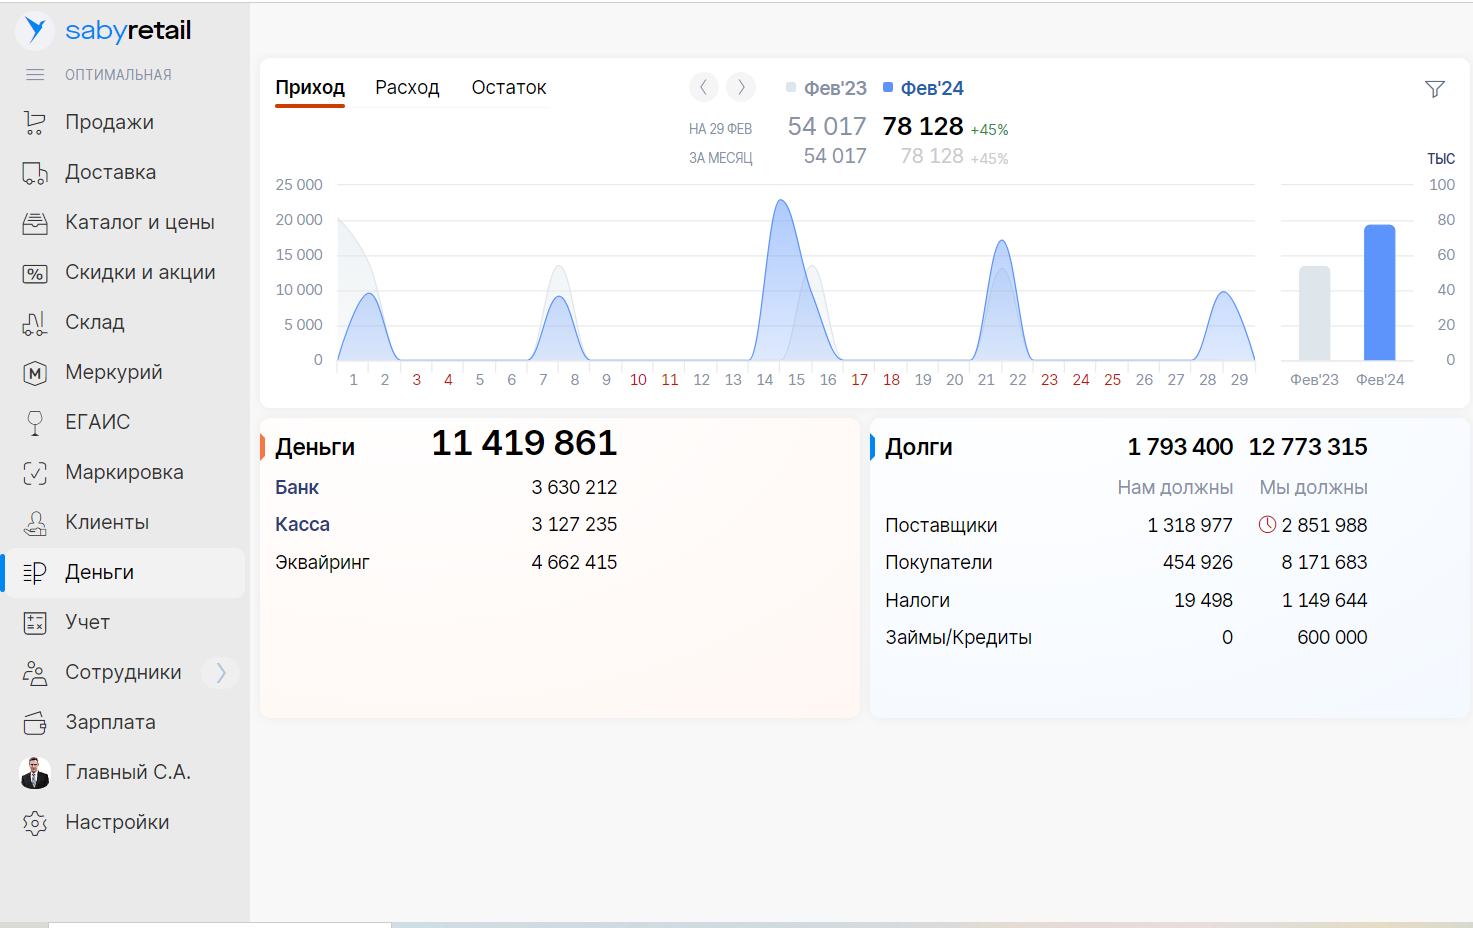Collapse the sidebar with hamburger menu
1473x928 pixels.
coord(35,75)
